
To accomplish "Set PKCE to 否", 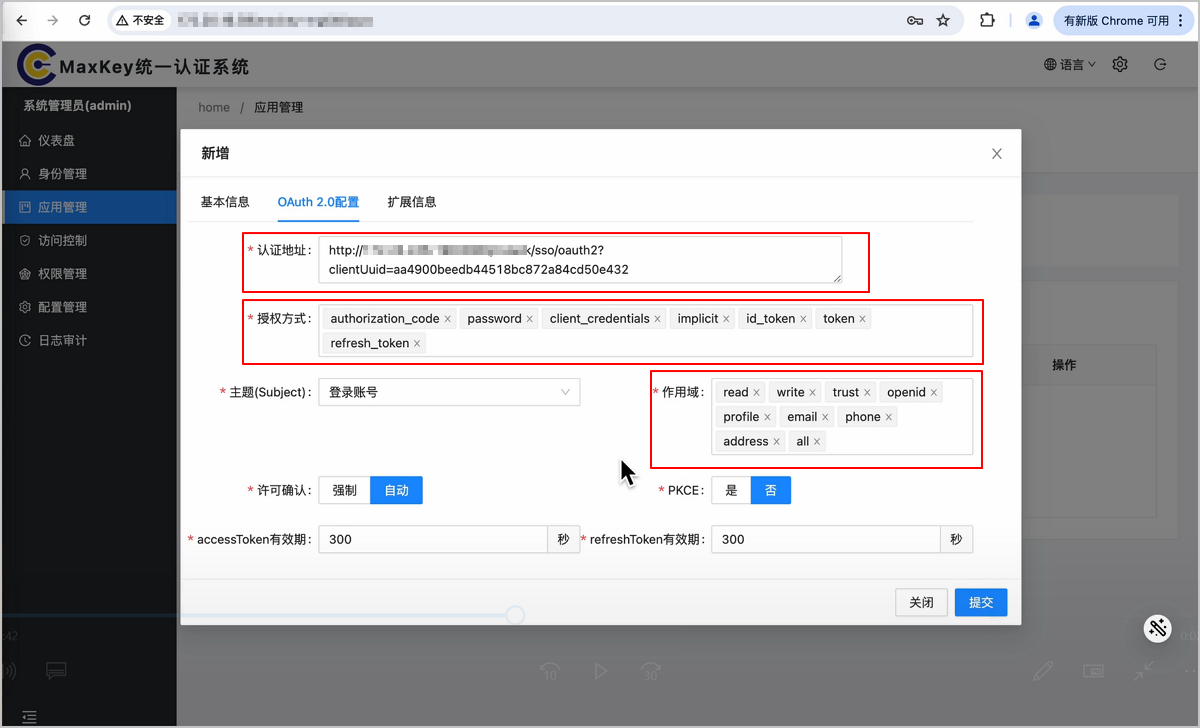I will pyautogui.click(x=771, y=490).
